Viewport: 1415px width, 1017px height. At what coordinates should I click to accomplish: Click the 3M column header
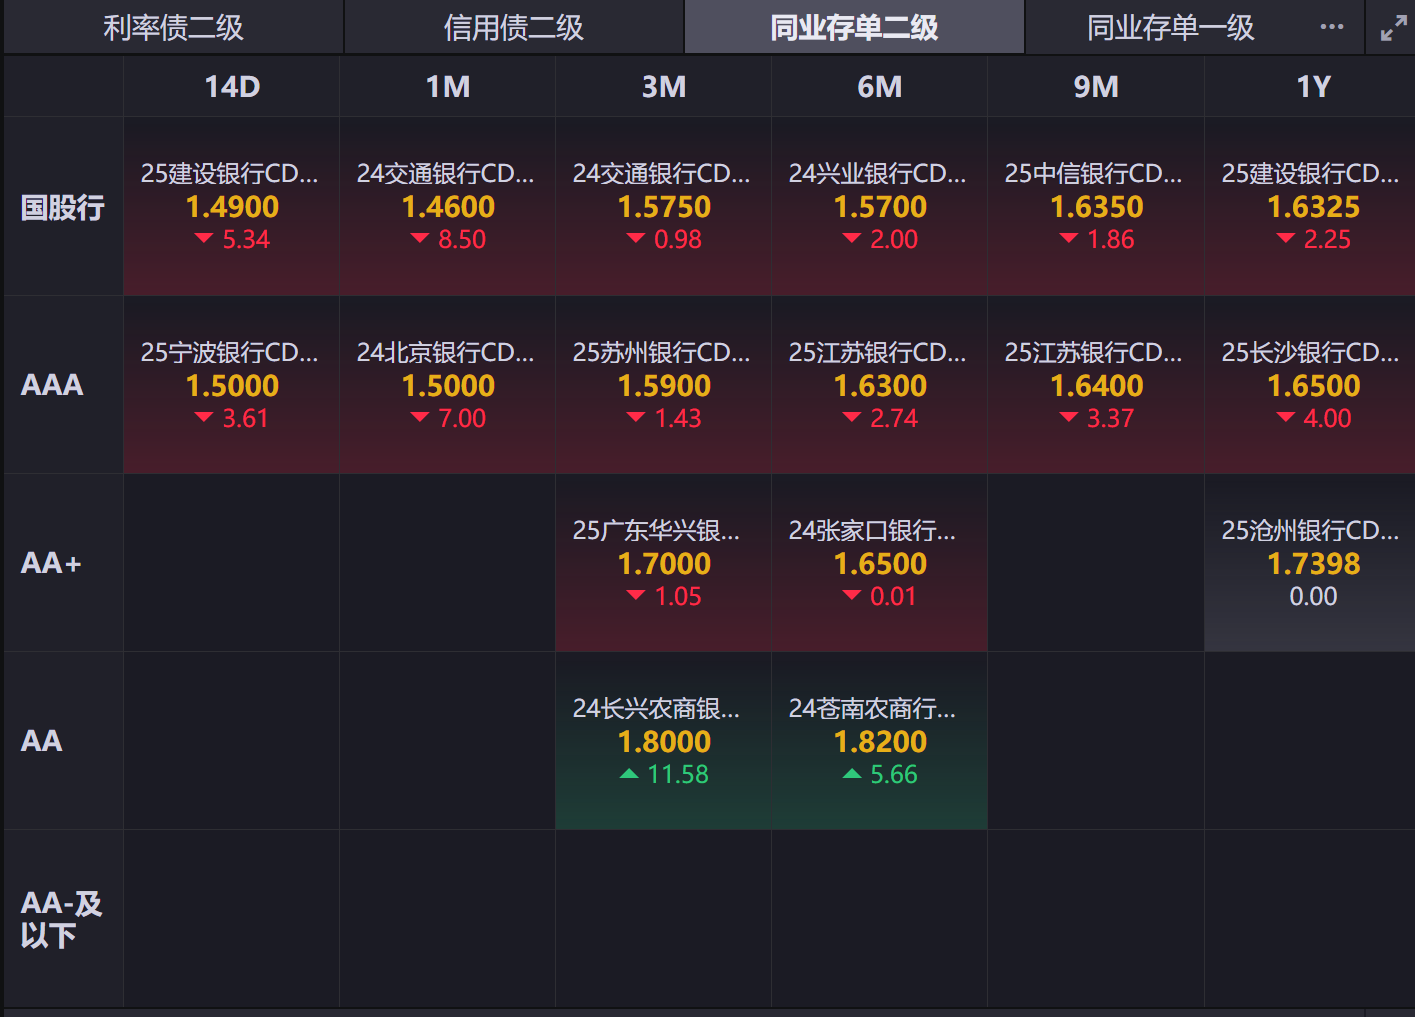[664, 87]
